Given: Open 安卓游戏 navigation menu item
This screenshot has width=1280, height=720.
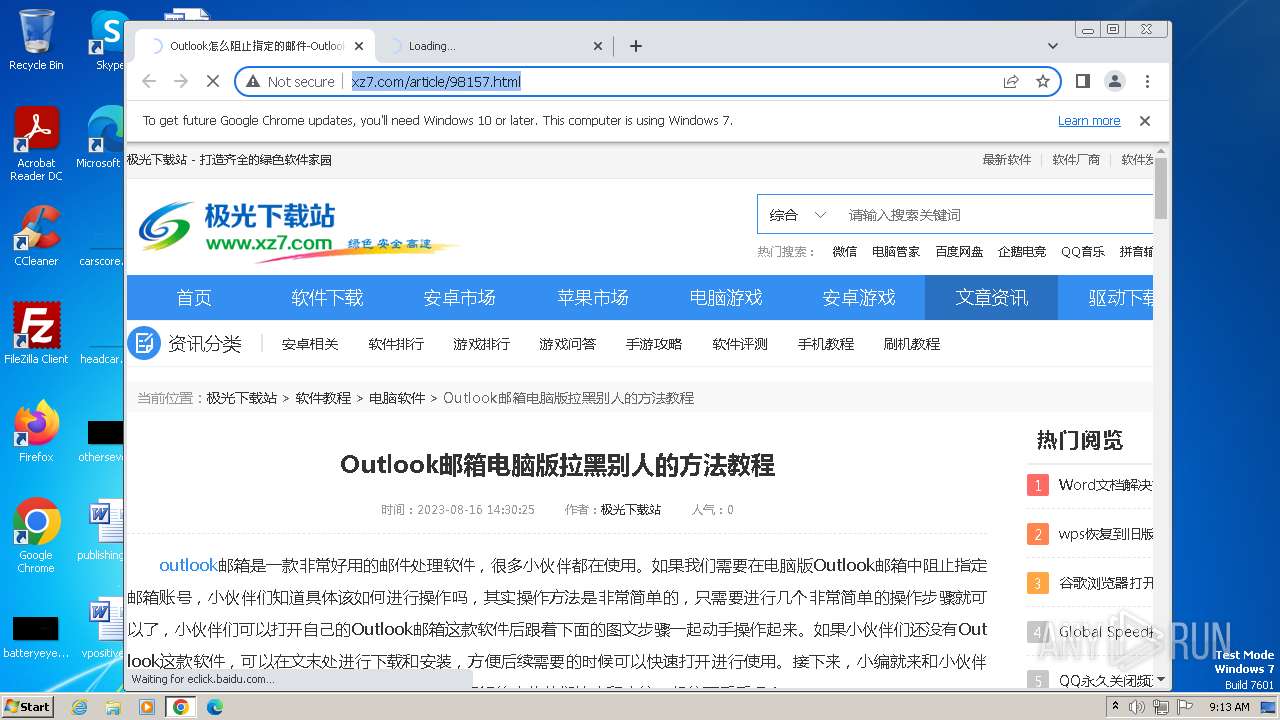Looking at the screenshot, I should tap(859, 298).
